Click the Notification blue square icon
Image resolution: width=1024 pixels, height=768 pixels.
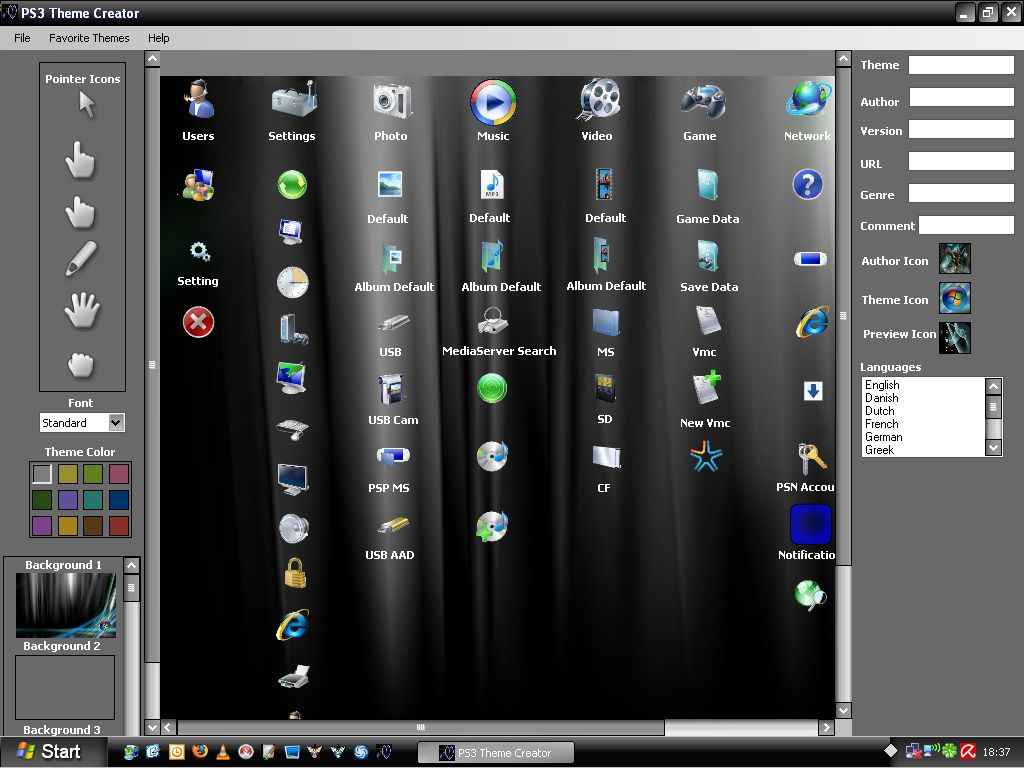coord(808,523)
